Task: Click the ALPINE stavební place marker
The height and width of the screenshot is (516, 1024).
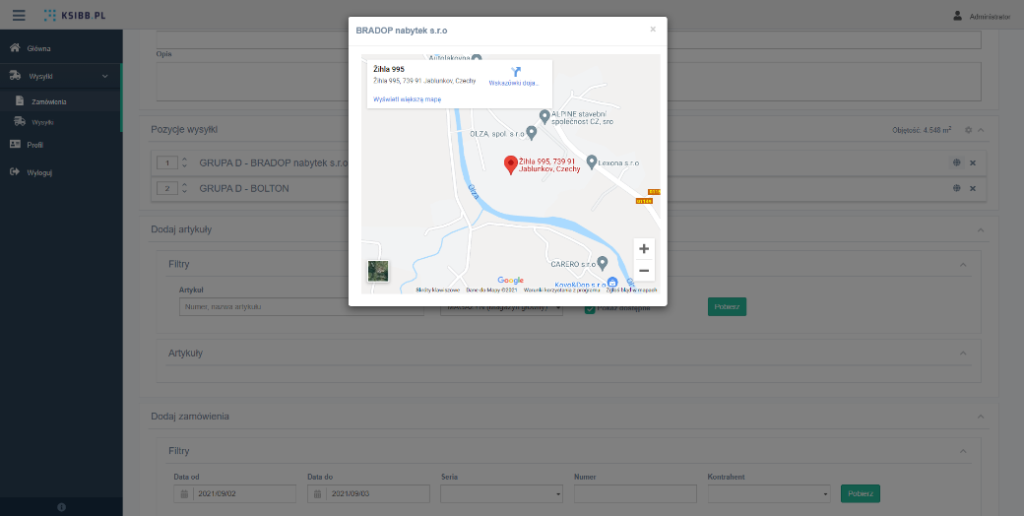Action: (x=544, y=116)
